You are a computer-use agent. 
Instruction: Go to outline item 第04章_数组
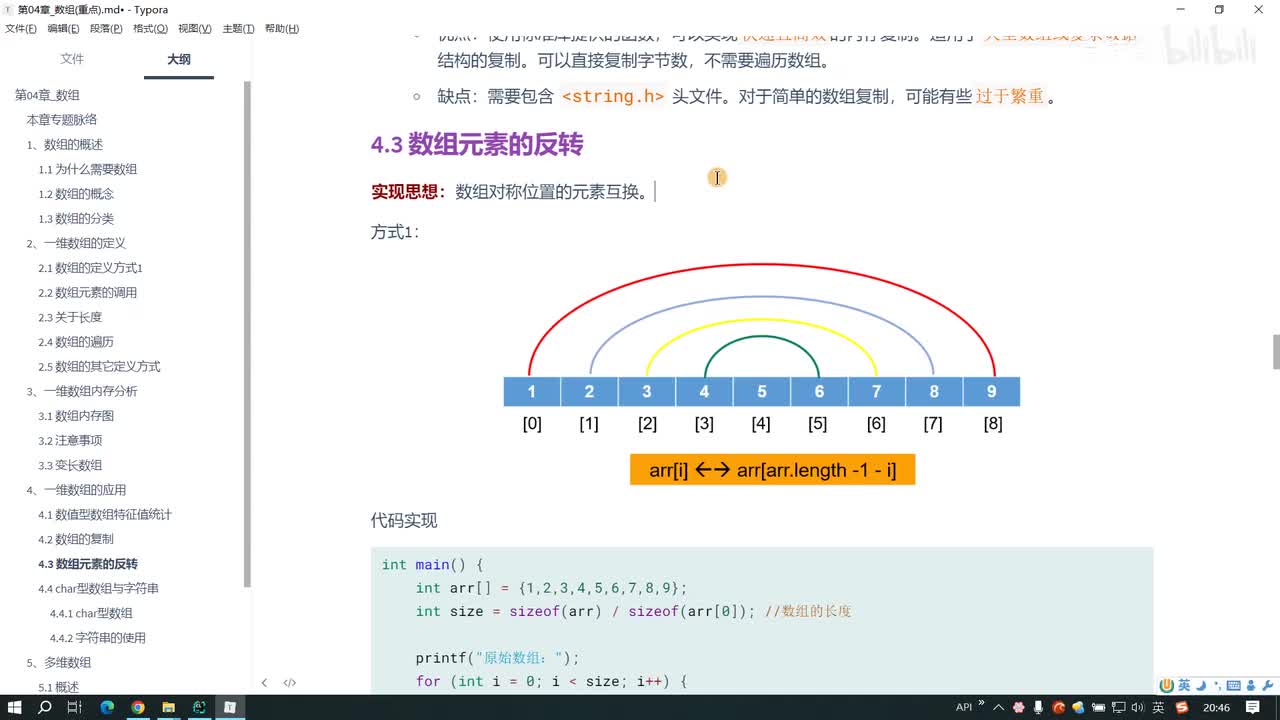click(x=47, y=95)
